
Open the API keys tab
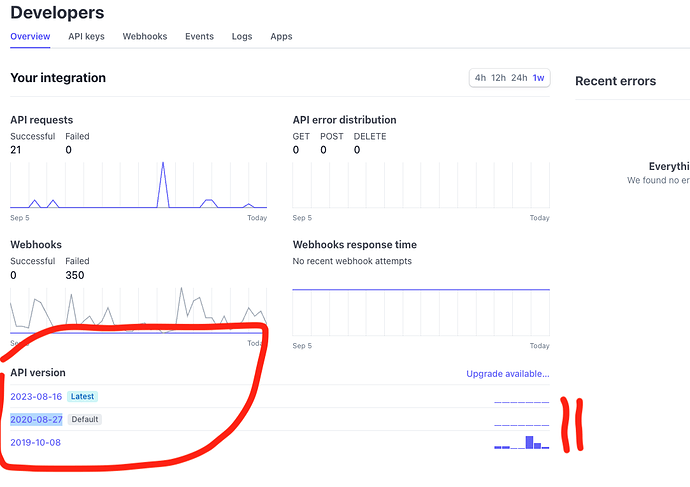click(x=86, y=37)
